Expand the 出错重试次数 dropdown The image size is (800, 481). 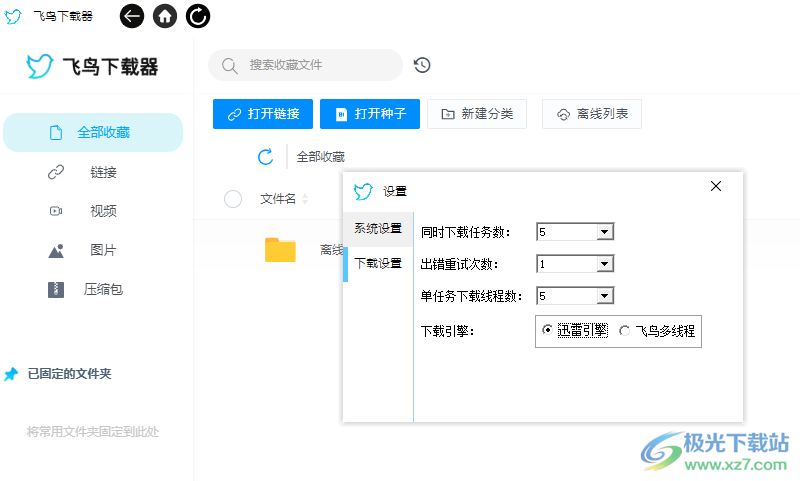click(605, 264)
